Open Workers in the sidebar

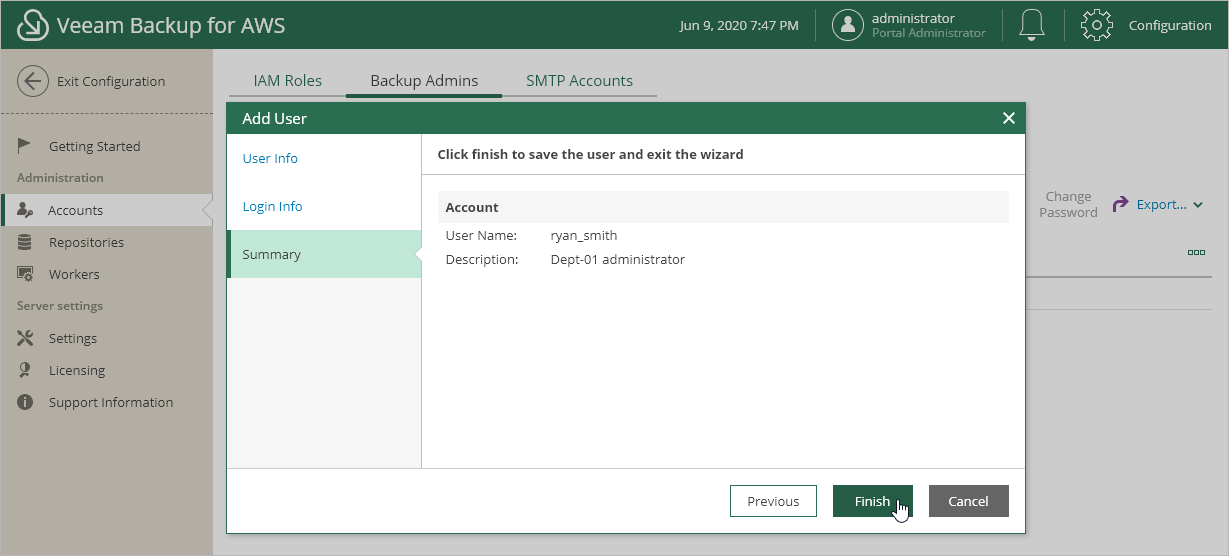pos(74,274)
